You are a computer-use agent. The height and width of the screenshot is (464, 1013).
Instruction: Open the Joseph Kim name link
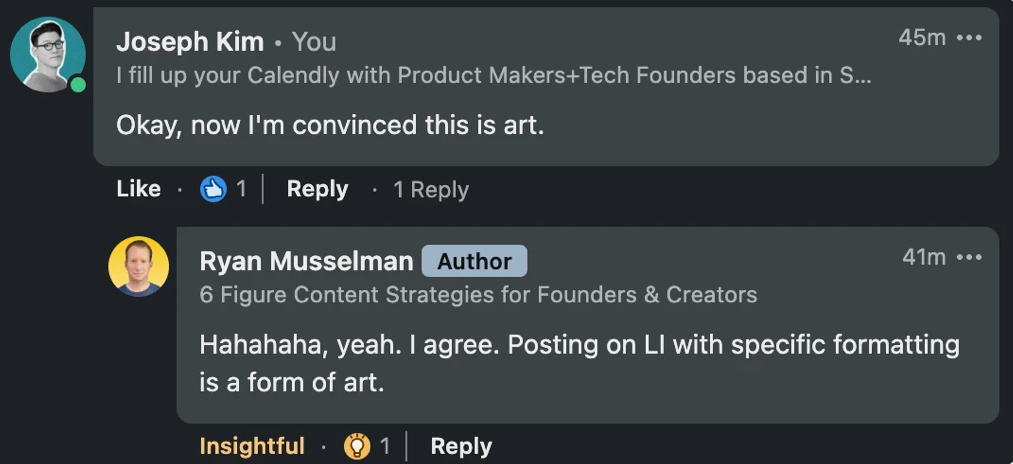click(190, 41)
